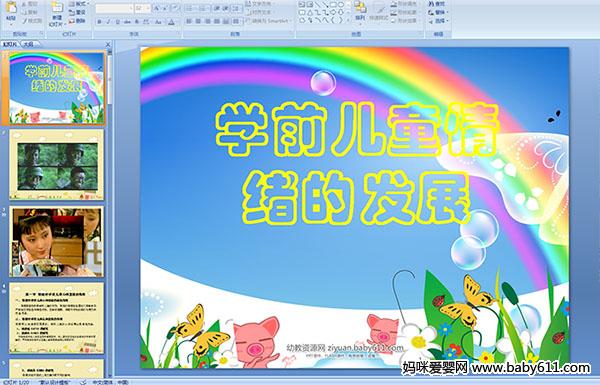Click the Cut scissors icon
Screen dimensions: 600x385
point(24,4)
